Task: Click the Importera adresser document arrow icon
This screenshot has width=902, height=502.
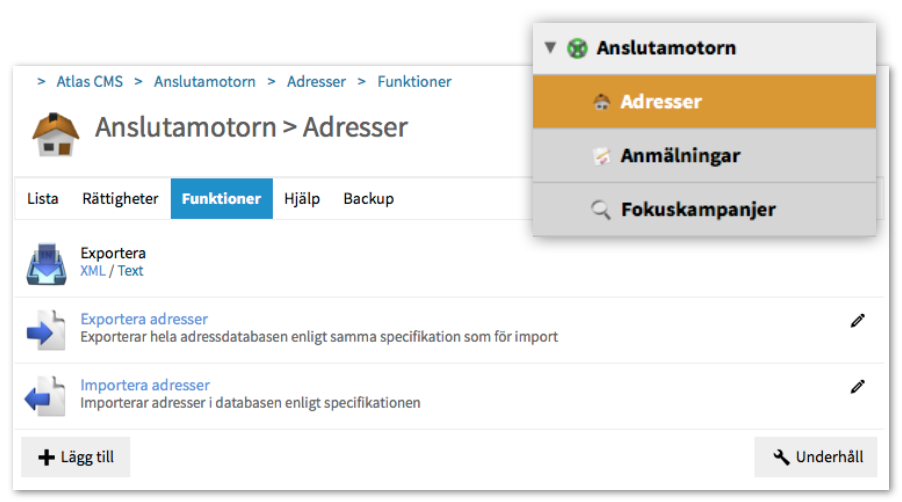Action: pos(45,395)
